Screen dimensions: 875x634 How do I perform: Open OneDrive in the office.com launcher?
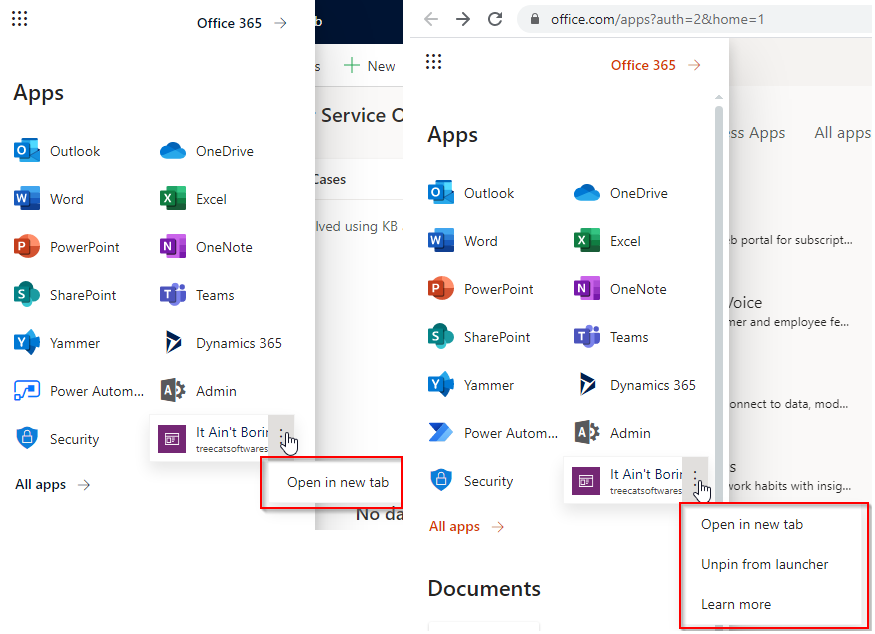click(621, 193)
